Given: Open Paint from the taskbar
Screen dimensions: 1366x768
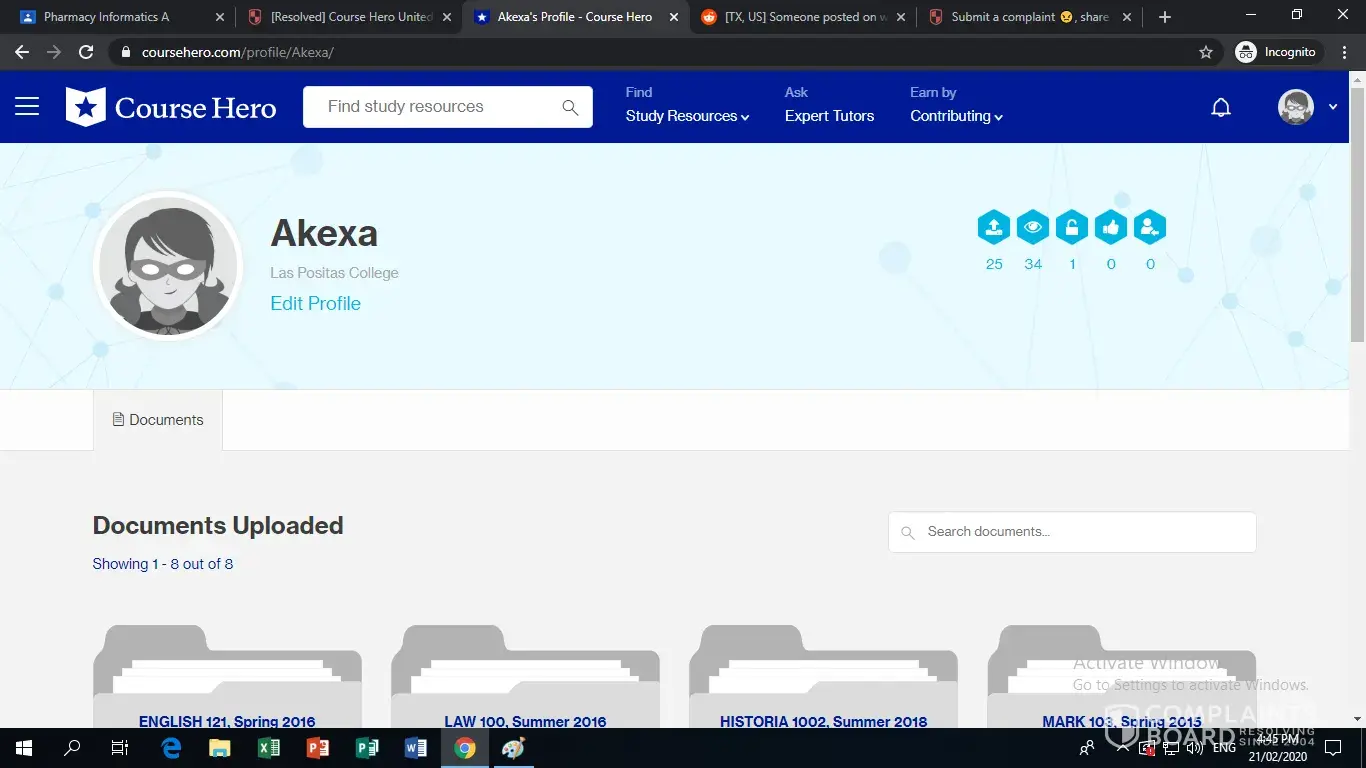Looking at the screenshot, I should click(x=514, y=748).
